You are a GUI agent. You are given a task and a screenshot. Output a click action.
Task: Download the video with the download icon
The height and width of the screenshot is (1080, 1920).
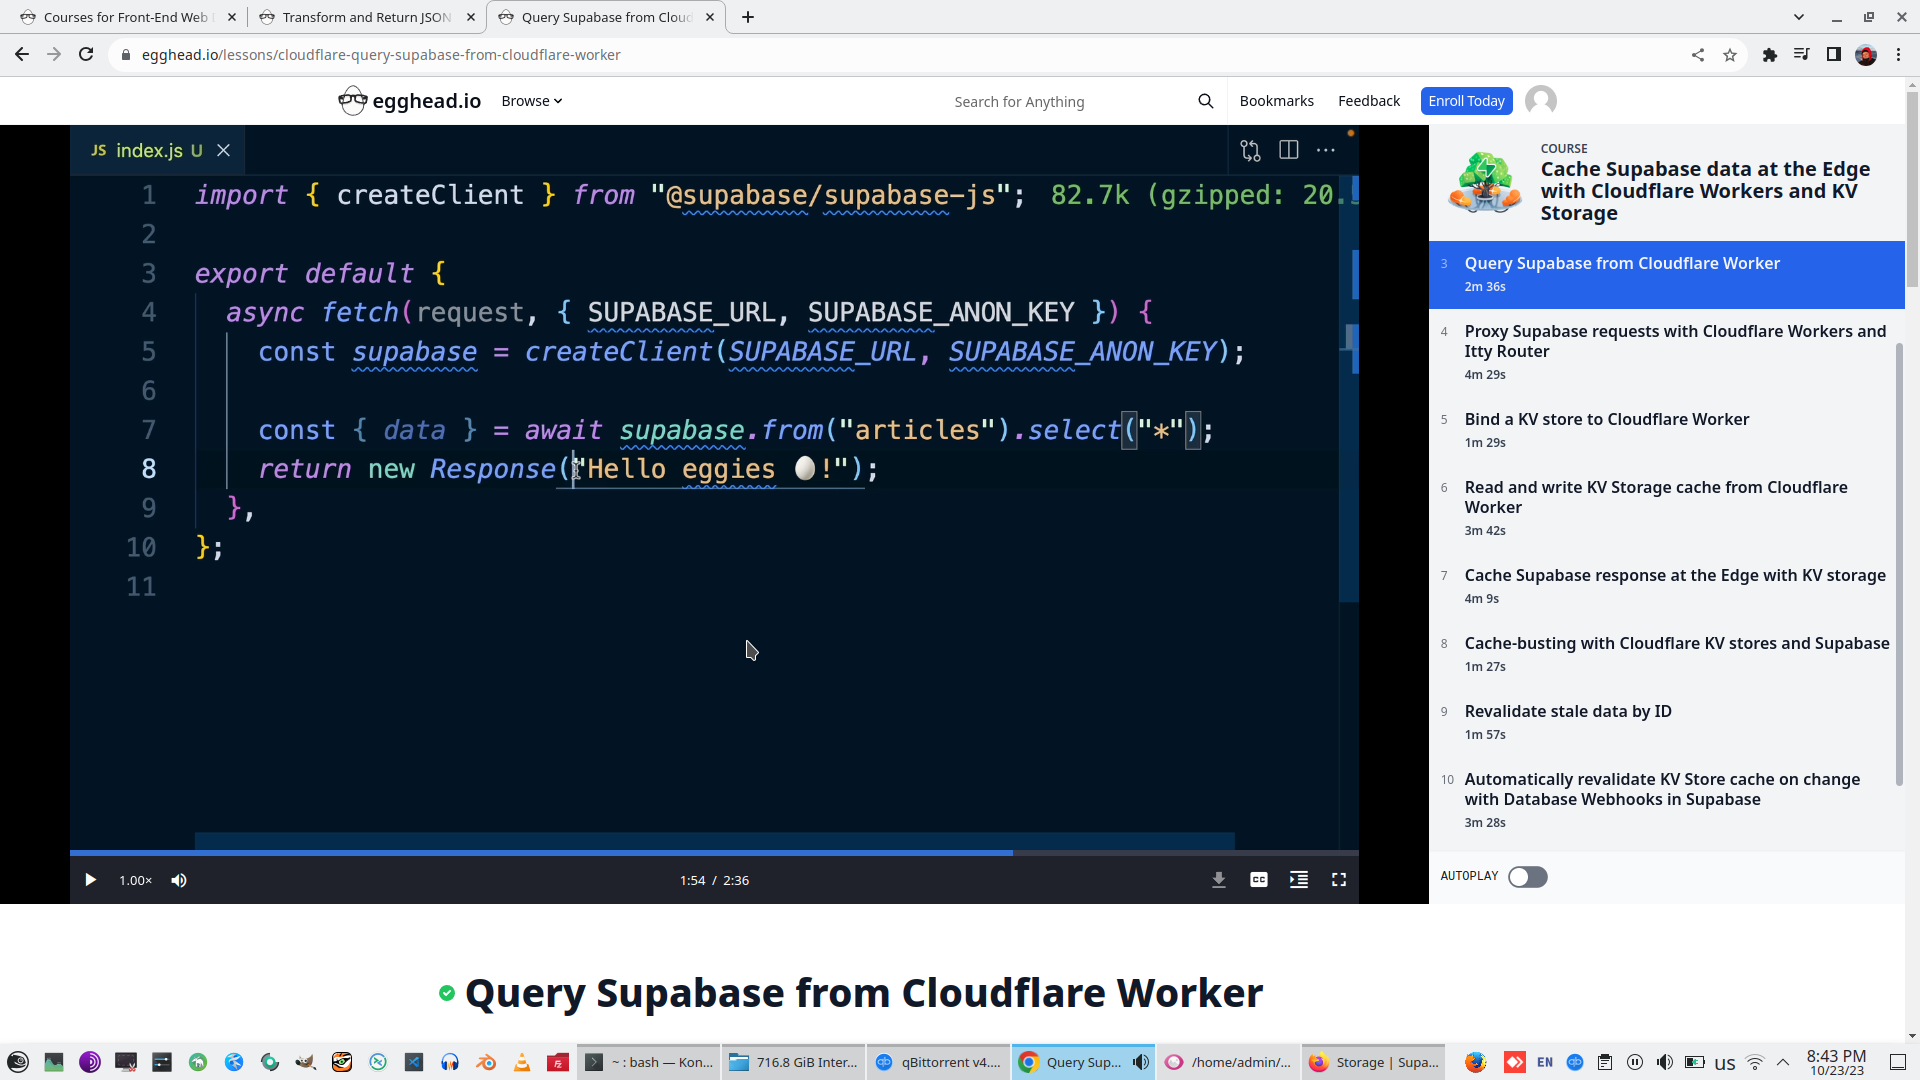[x=1218, y=880]
